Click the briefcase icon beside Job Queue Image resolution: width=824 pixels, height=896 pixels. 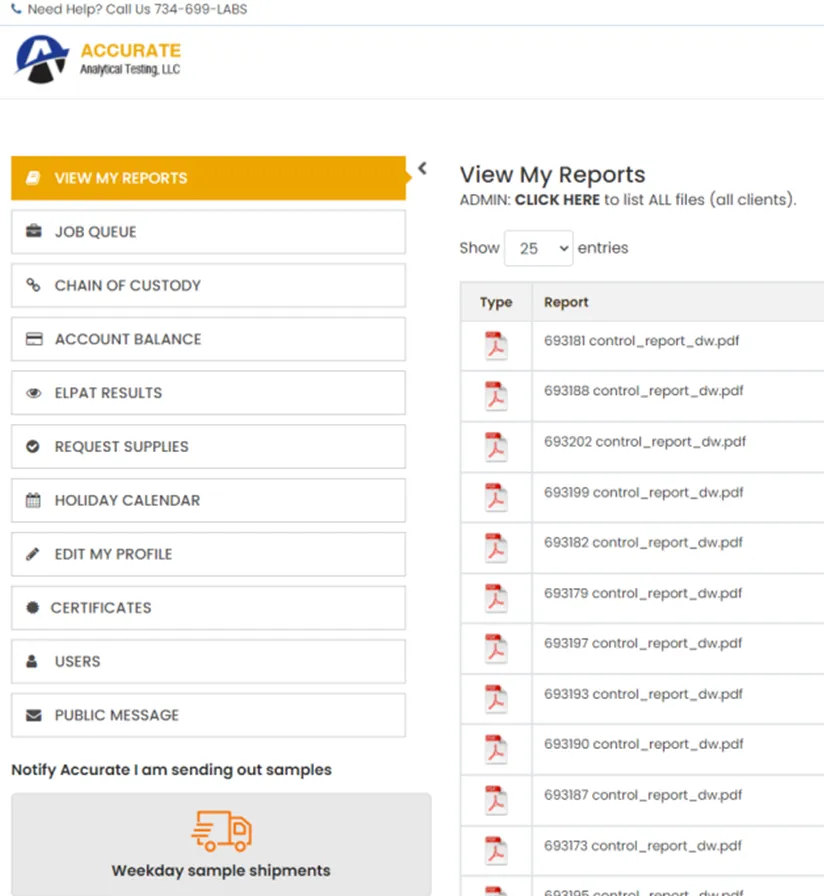pyautogui.click(x=33, y=232)
